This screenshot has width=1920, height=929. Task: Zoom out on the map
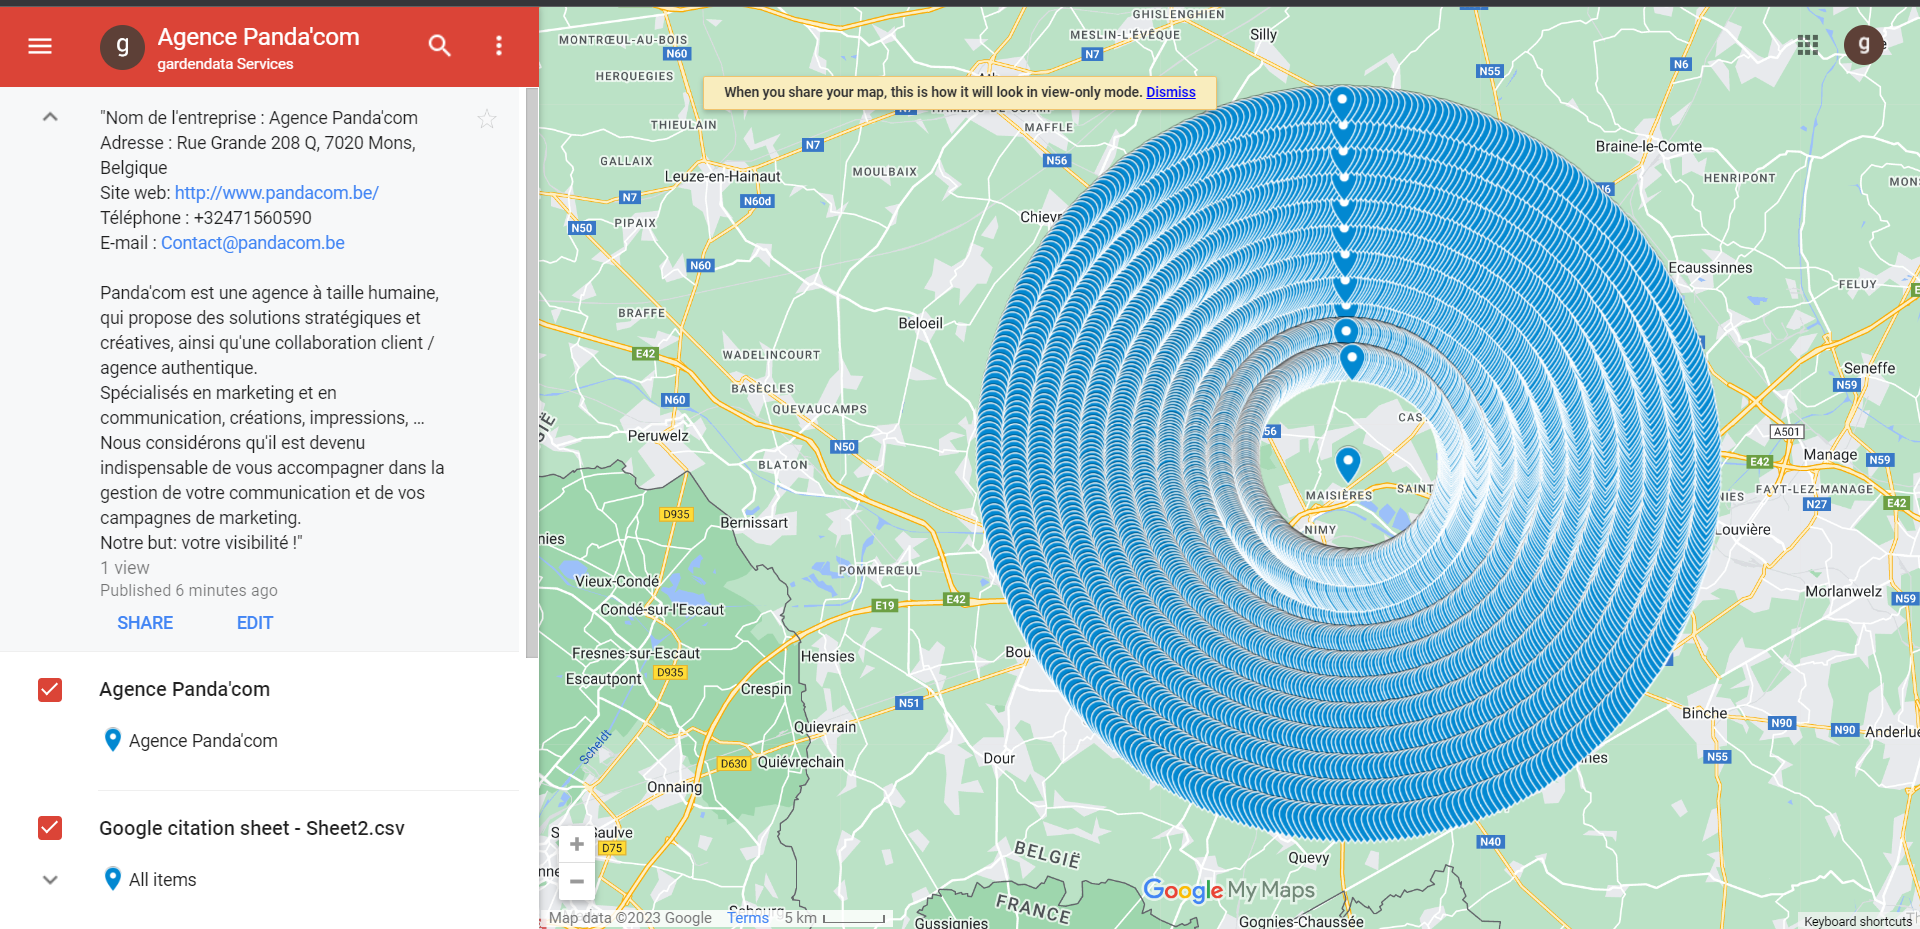click(x=577, y=881)
